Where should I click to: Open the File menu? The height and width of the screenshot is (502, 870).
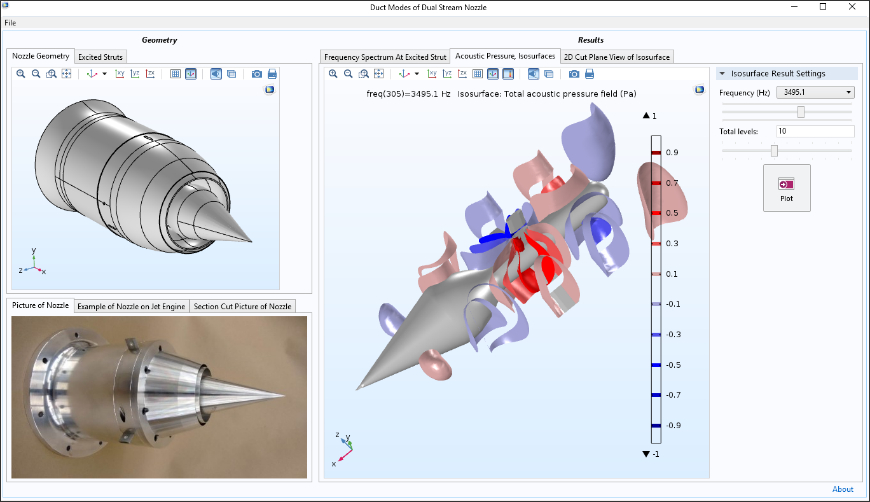10,23
